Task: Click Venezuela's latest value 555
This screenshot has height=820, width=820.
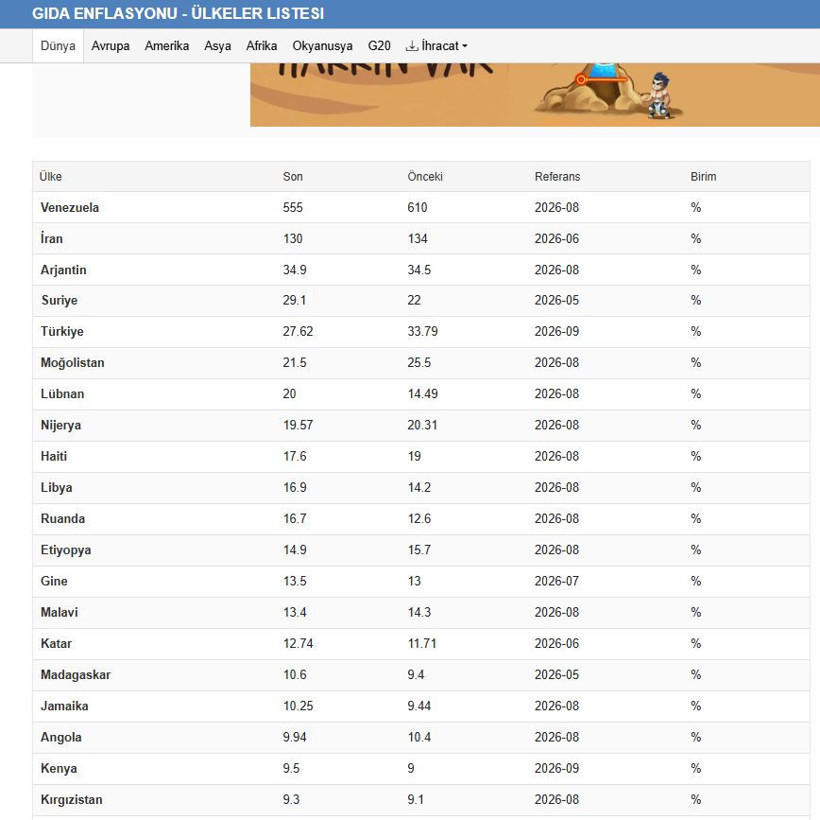Action: pyautogui.click(x=293, y=208)
